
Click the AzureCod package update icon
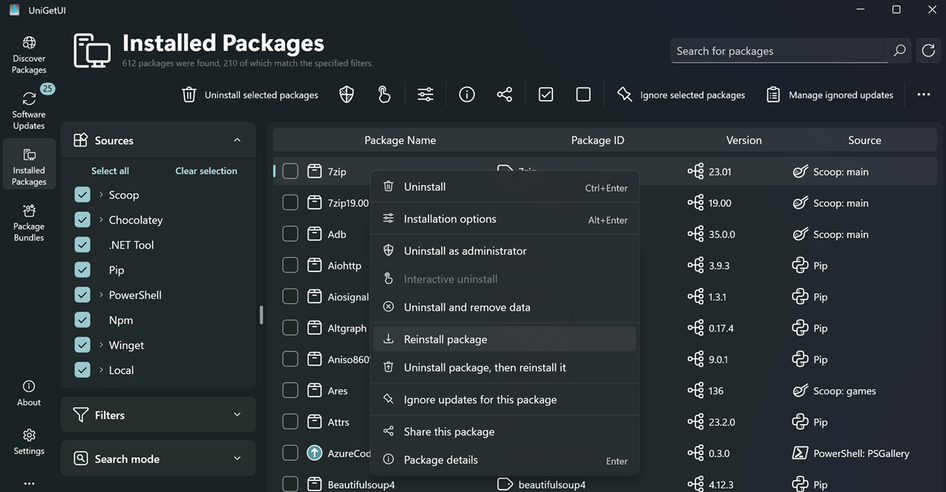point(314,453)
